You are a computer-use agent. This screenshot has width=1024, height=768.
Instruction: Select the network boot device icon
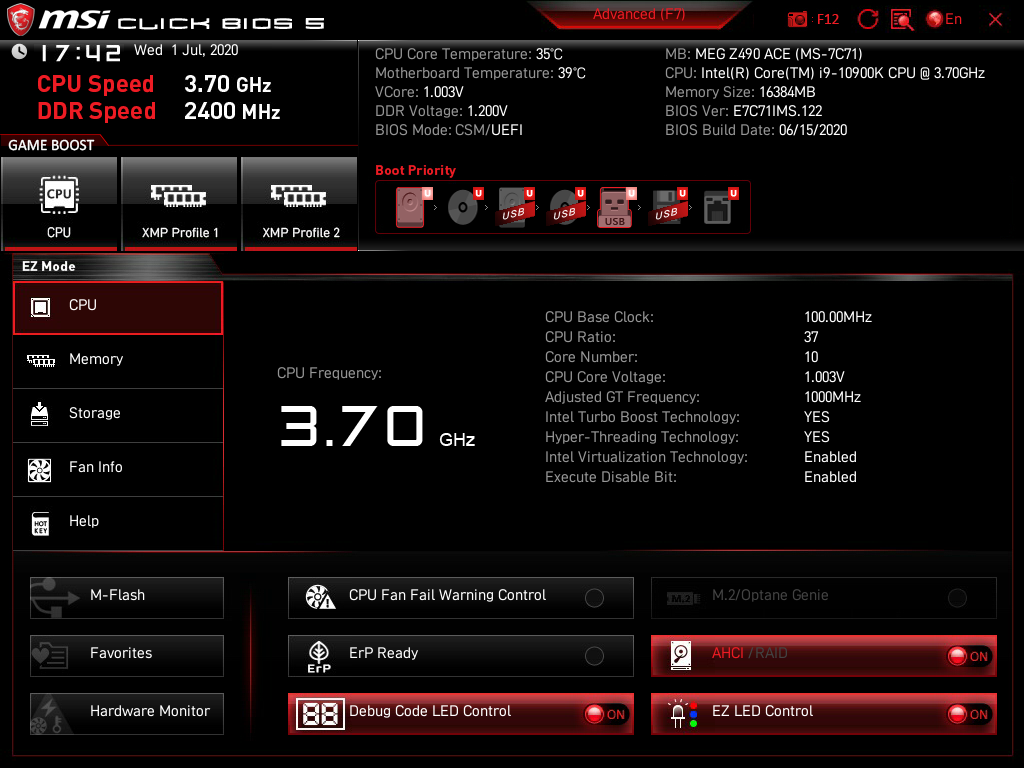click(x=716, y=205)
